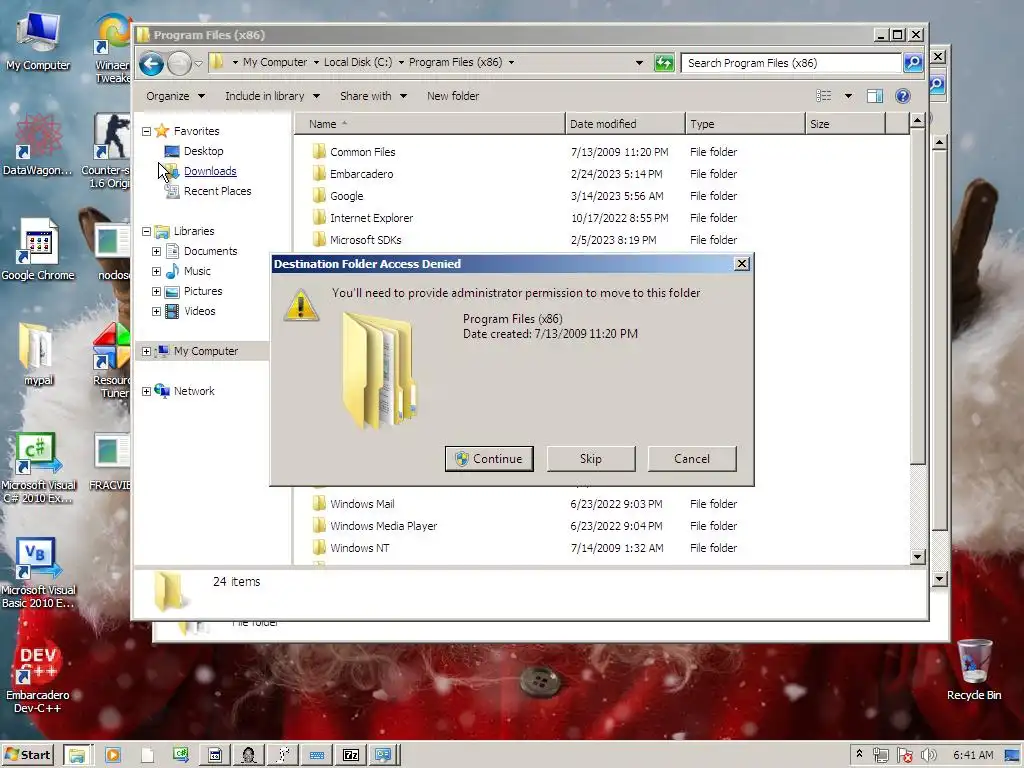This screenshot has width=1024, height=768.
Task: Sort by the Size column header
Action: (846, 123)
